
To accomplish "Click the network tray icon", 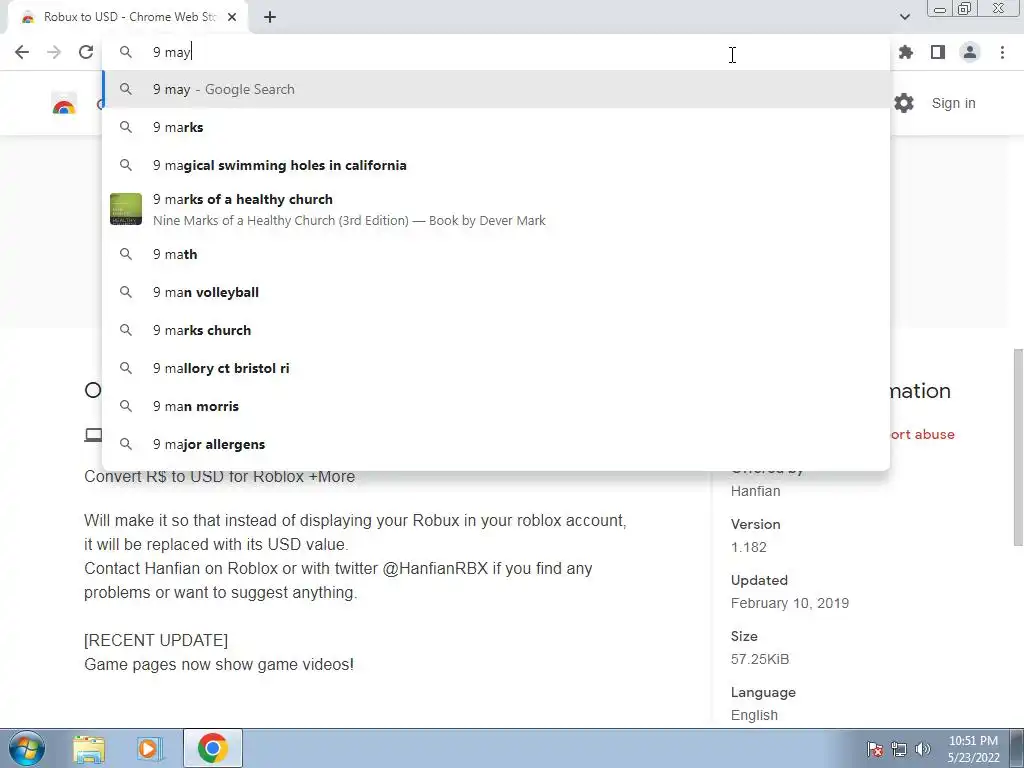I will [x=899, y=749].
